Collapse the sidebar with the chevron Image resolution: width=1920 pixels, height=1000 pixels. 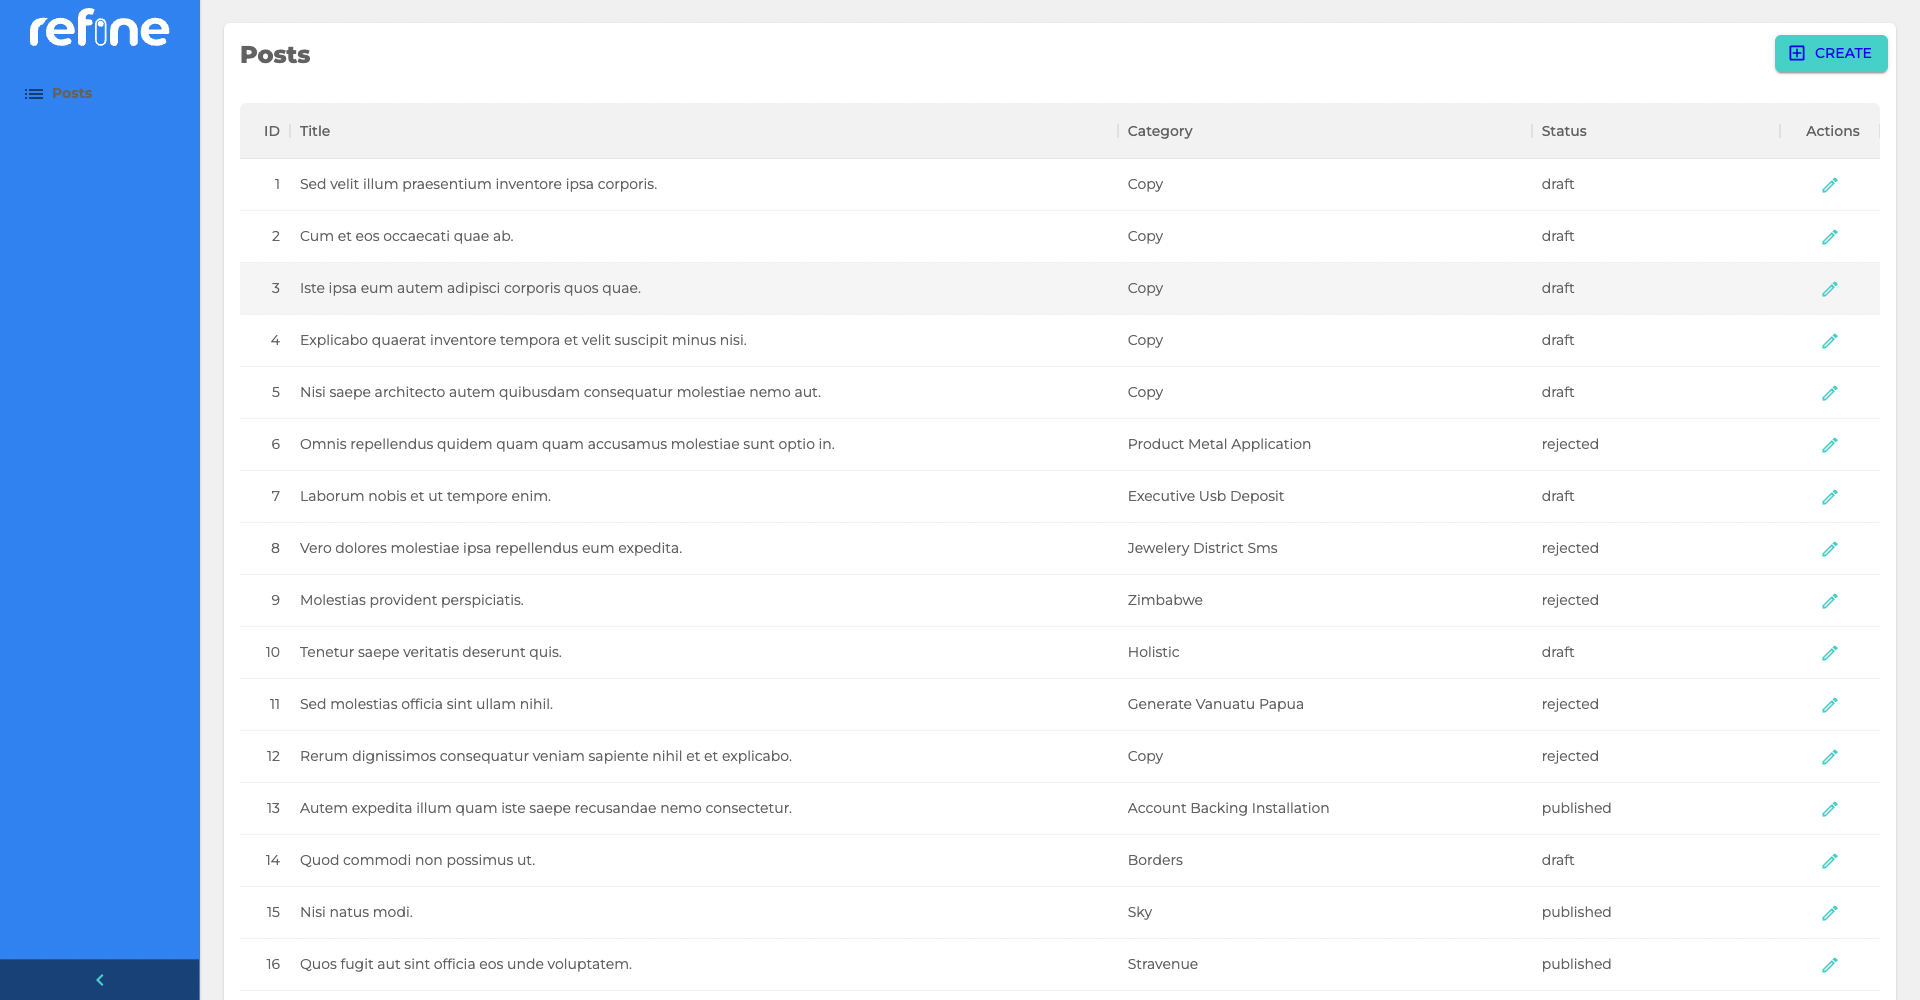point(99,979)
